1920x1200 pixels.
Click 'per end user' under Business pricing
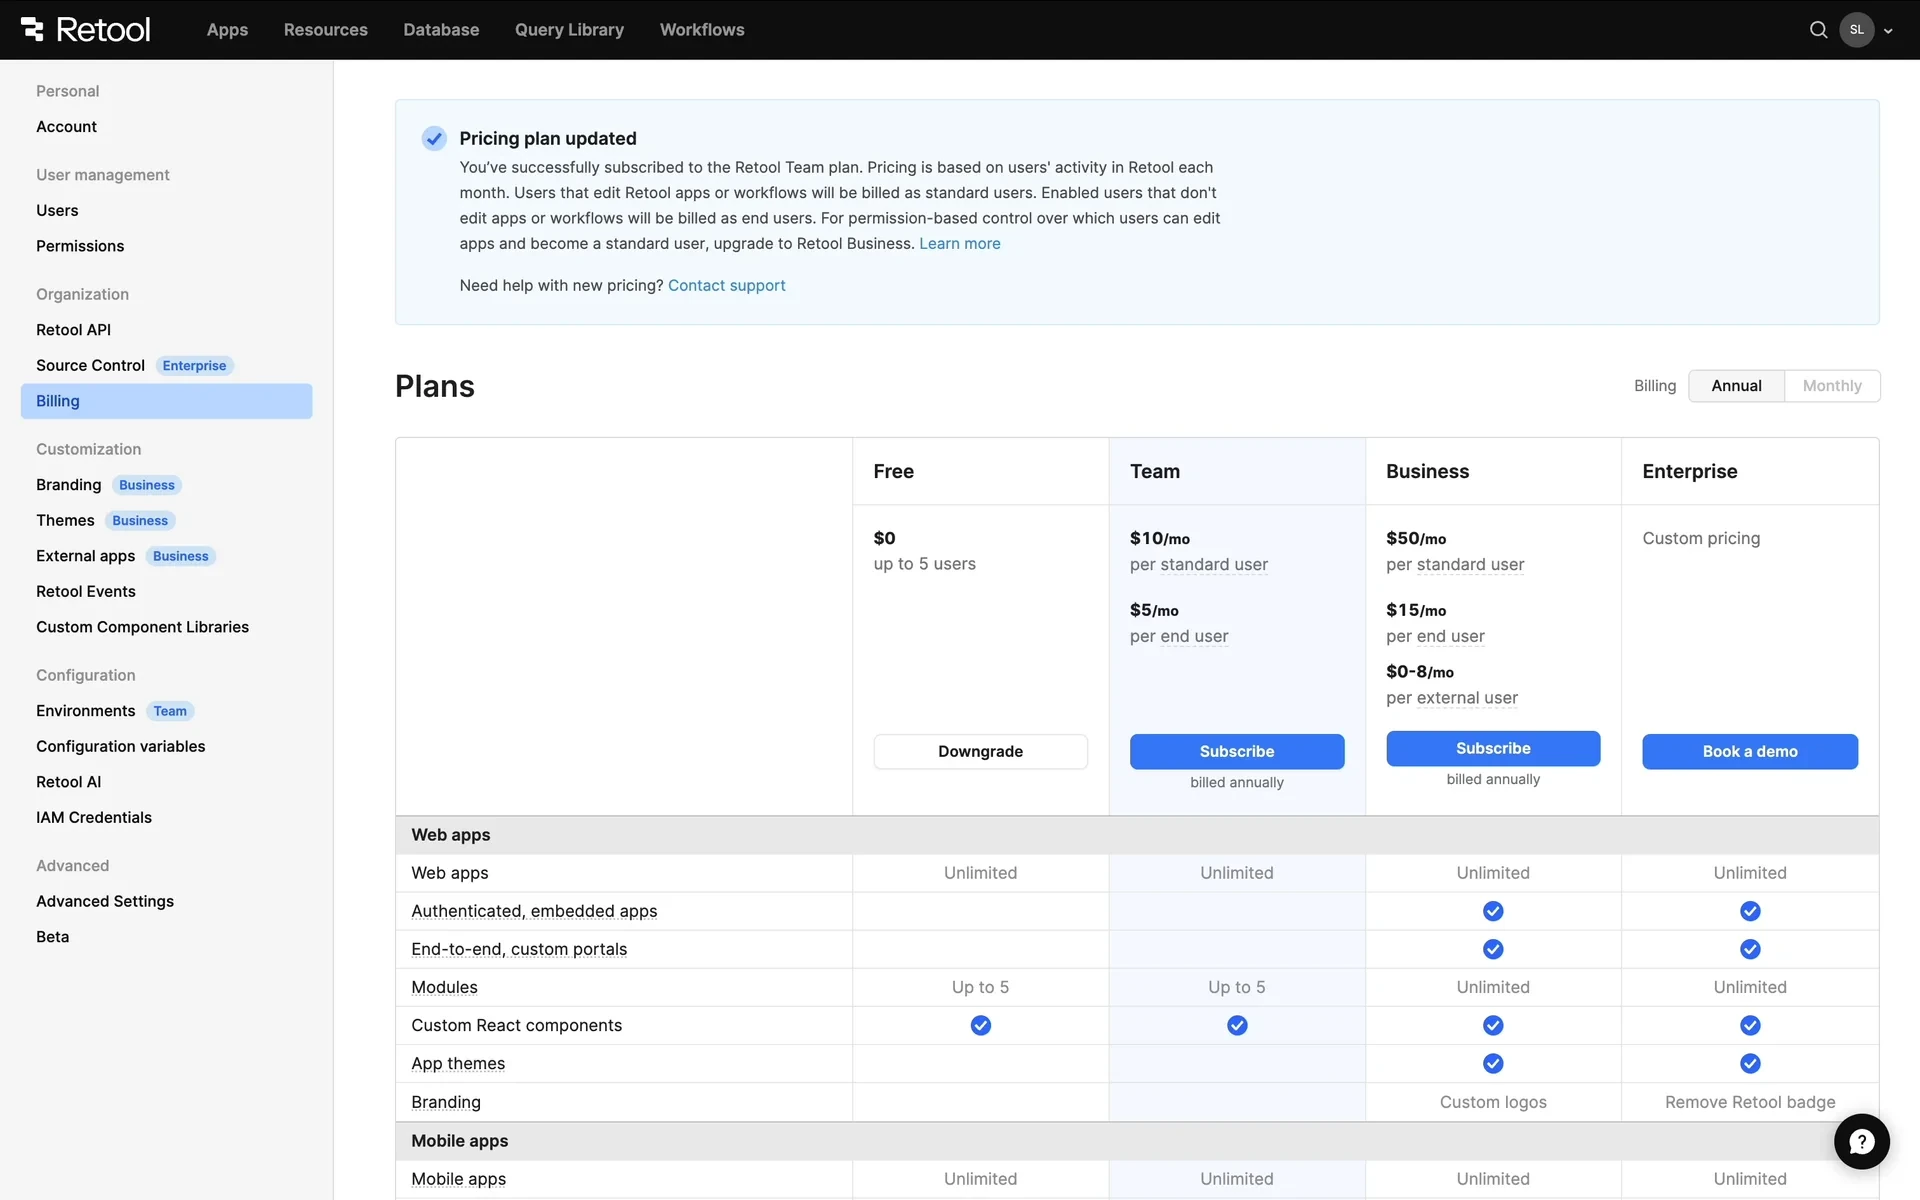coord(1435,636)
